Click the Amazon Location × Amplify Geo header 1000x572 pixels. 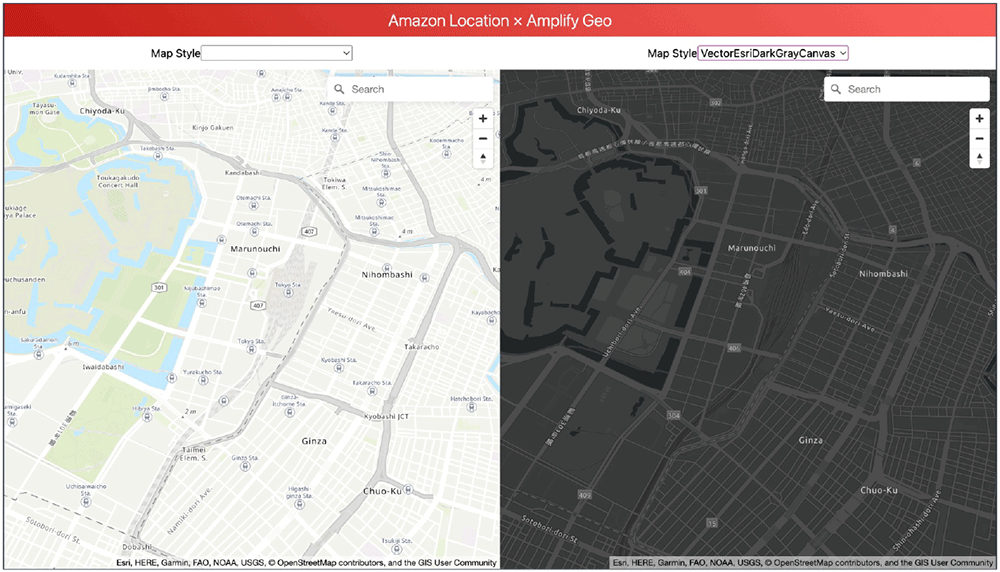500,20
